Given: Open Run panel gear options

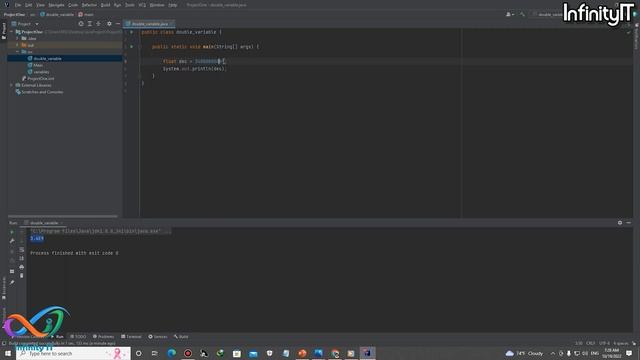Looking at the screenshot, I should [x=620, y=223].
